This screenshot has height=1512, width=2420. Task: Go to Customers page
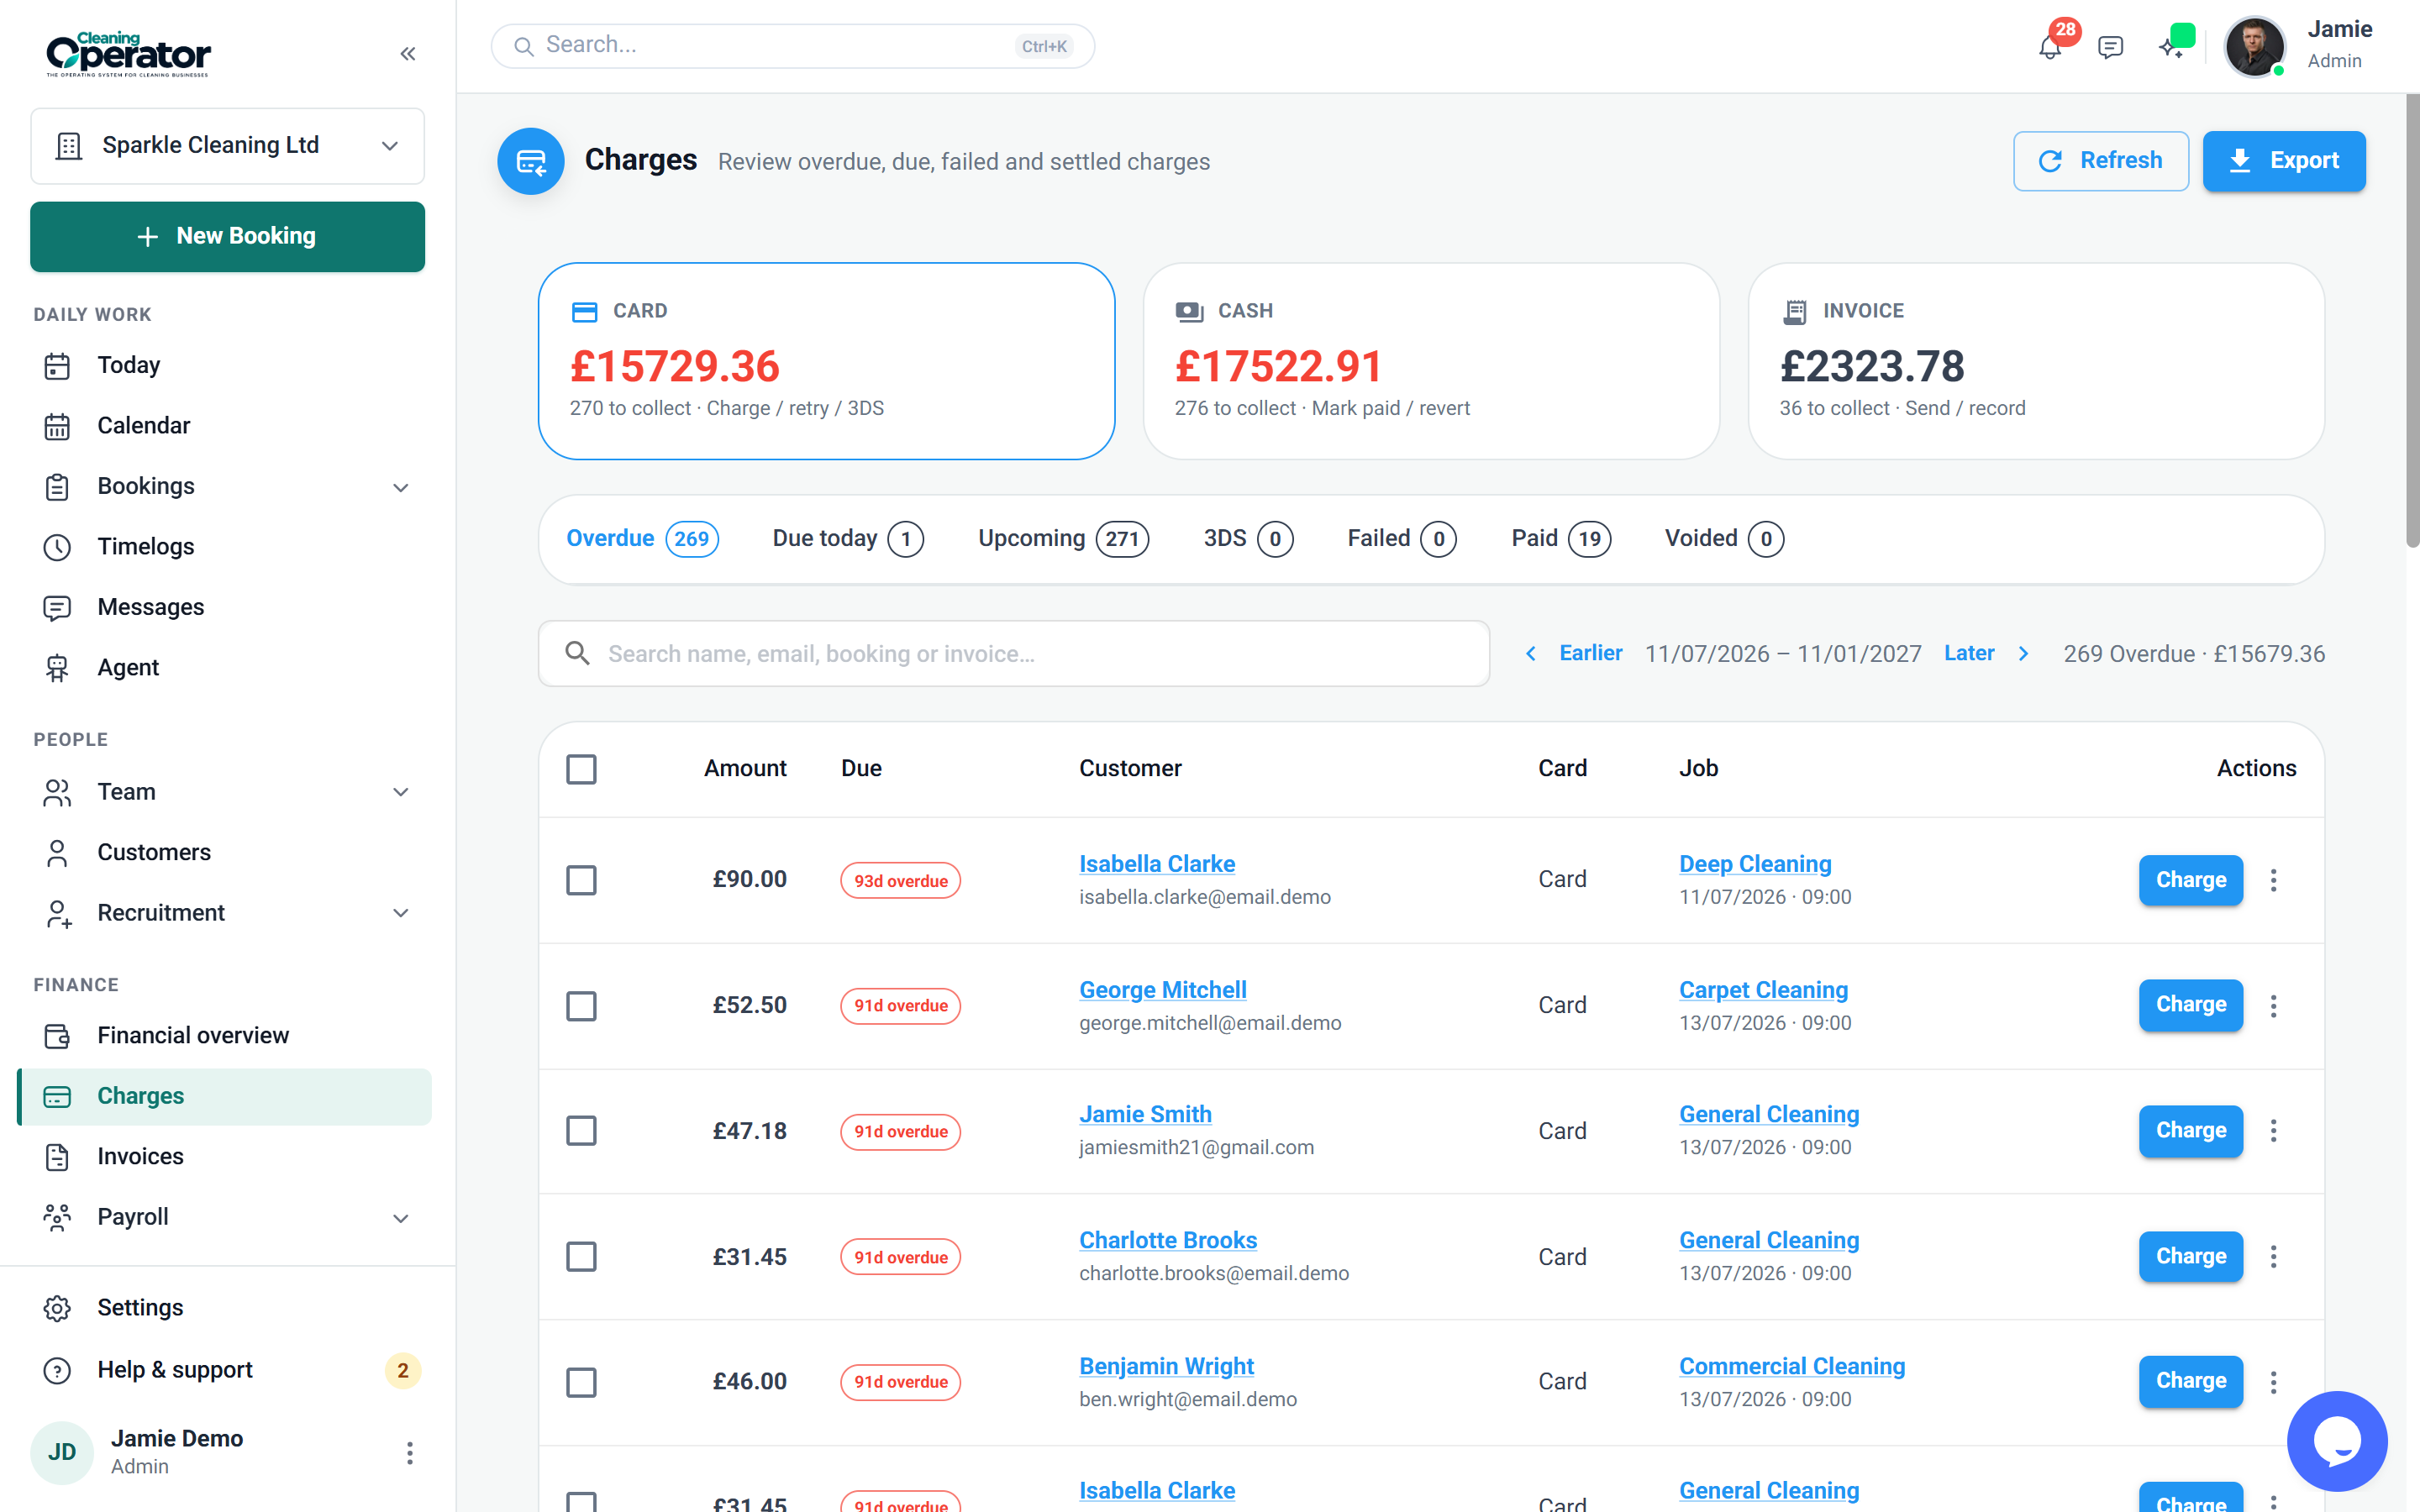(225, 852)
